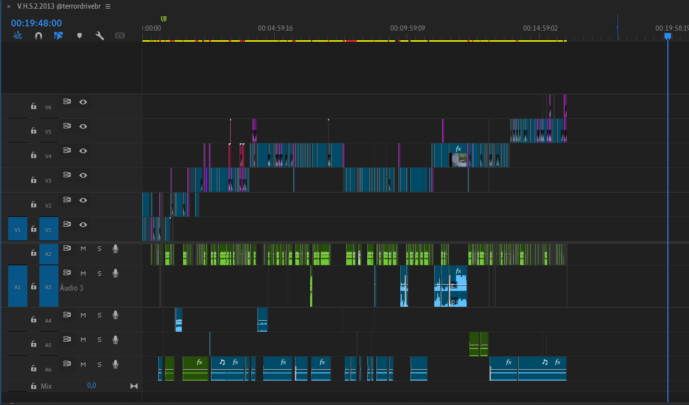The width and height of the screenshot is (689, 405).
Task: Toggle sync lock on track V3
Action: coord(67,175)
